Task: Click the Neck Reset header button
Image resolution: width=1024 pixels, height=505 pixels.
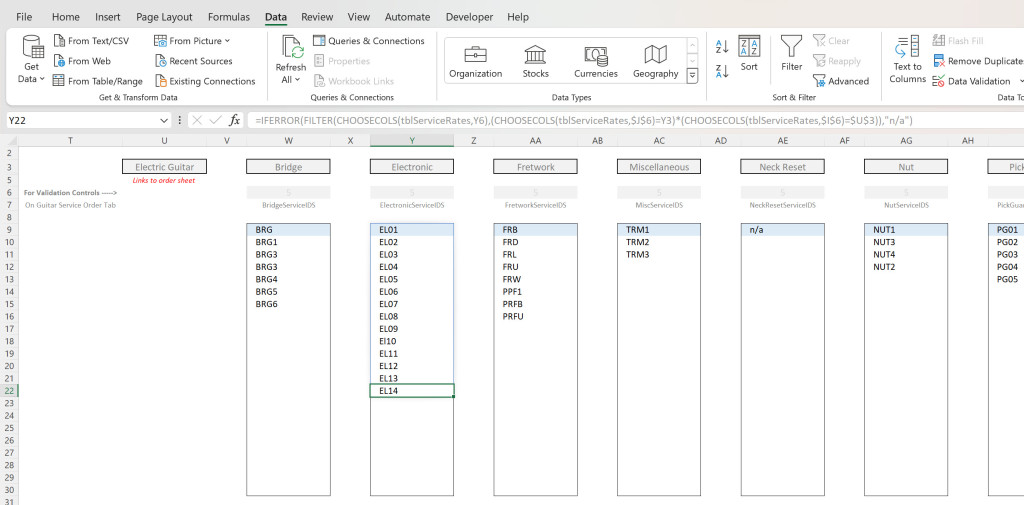Action: tap(782, 167)
